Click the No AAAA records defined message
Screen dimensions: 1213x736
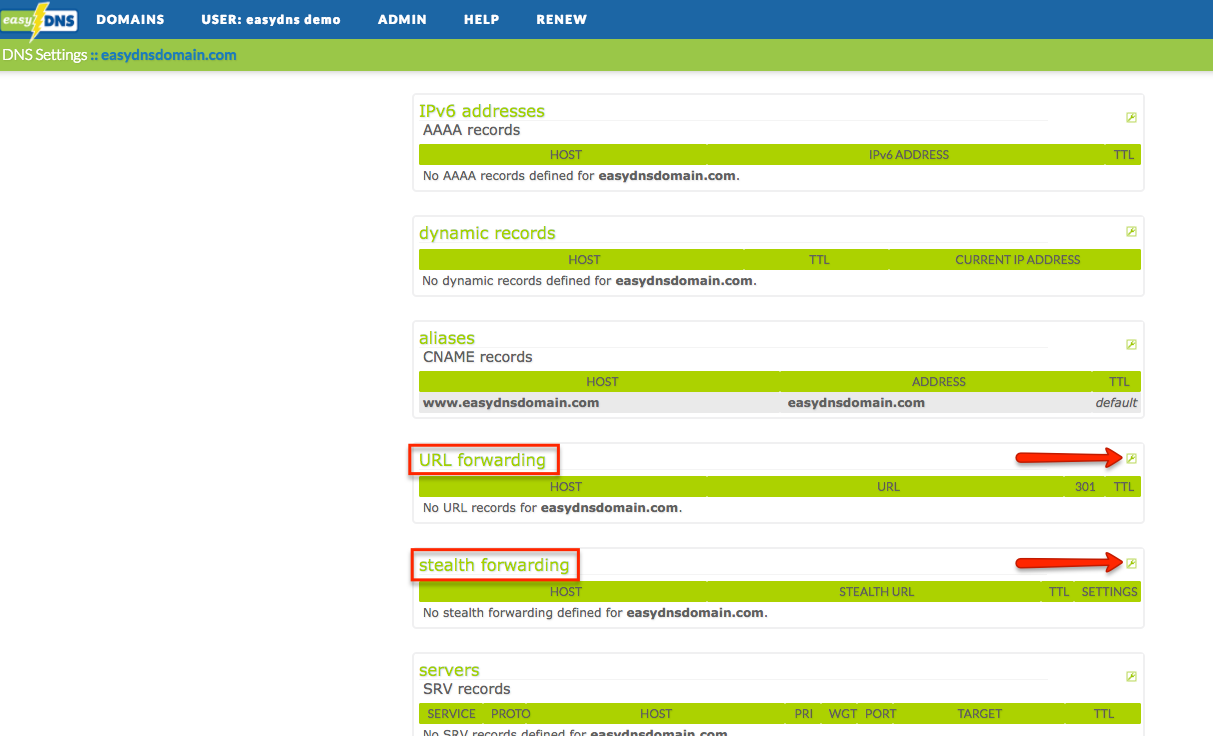click(581, 176)
